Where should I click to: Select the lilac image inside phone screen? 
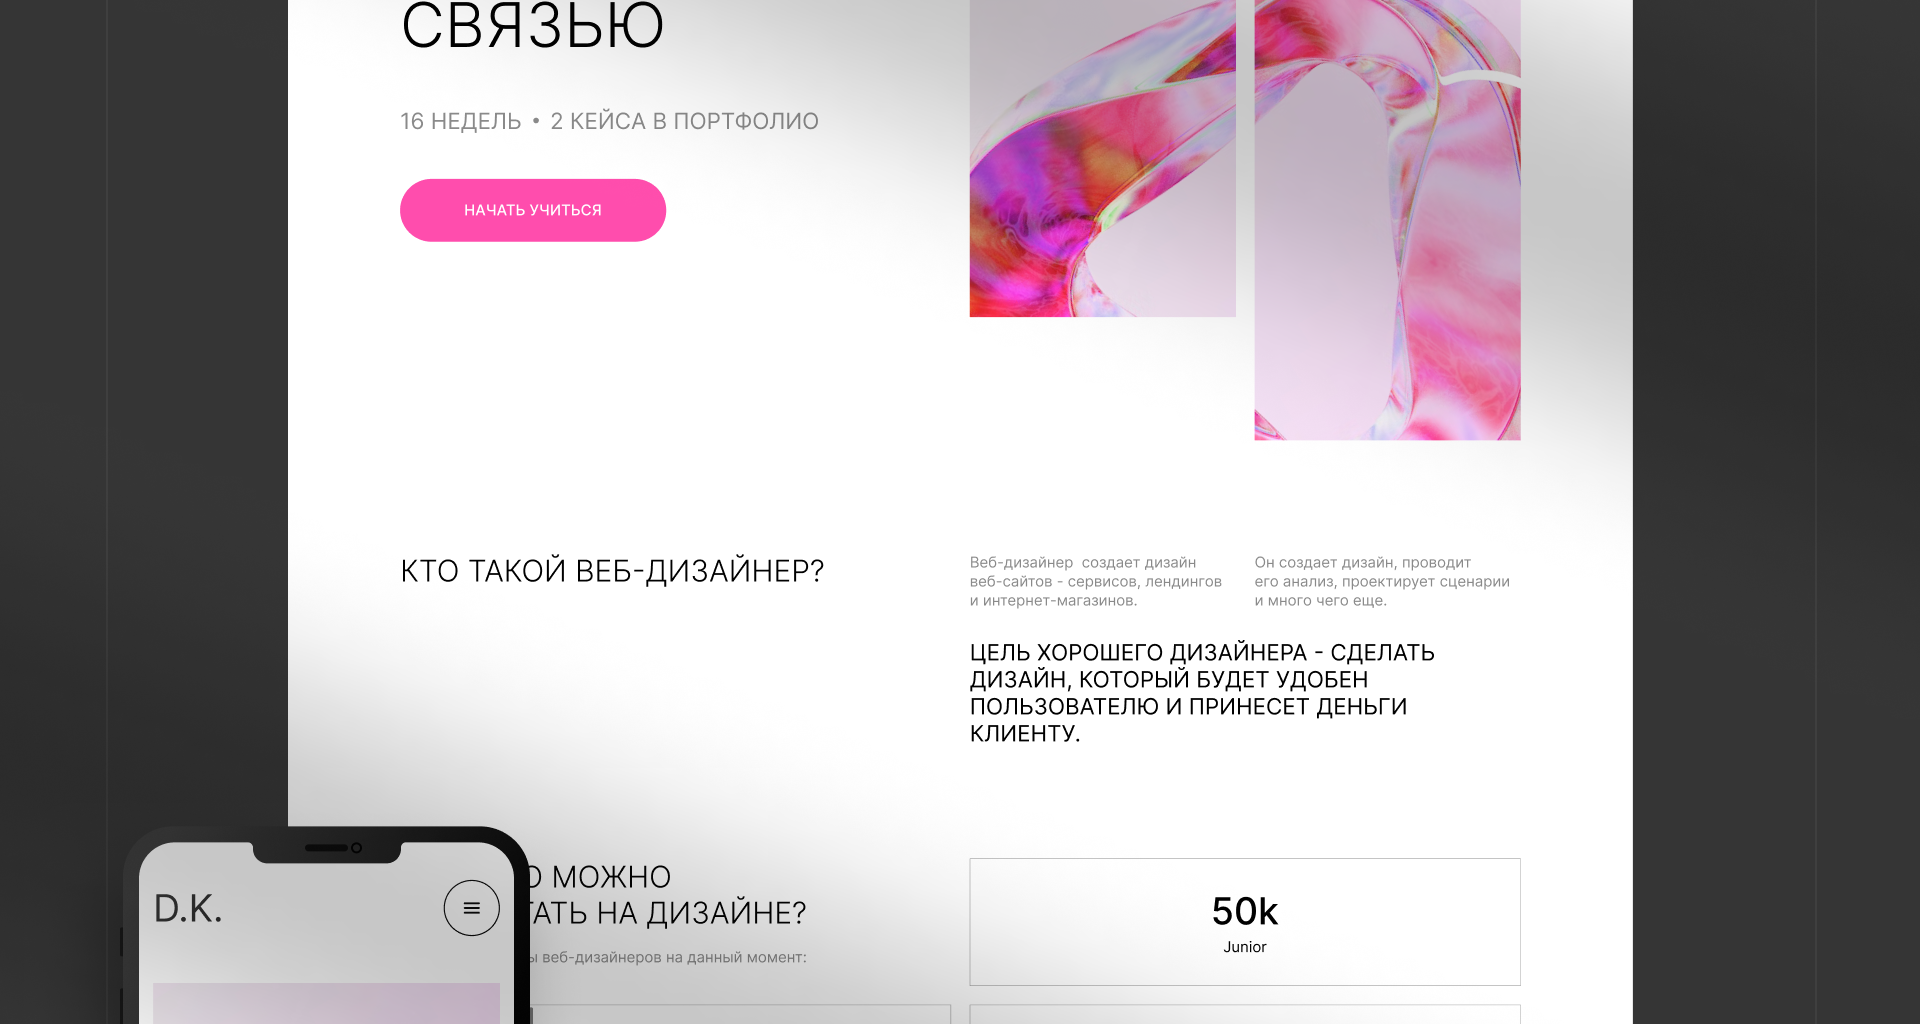point(326,1003)
